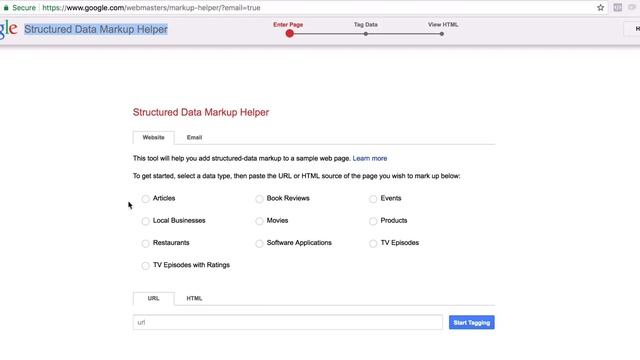Pick the TV Episodes radio option
Screen dimensions: 640x360
pos(373,244)
